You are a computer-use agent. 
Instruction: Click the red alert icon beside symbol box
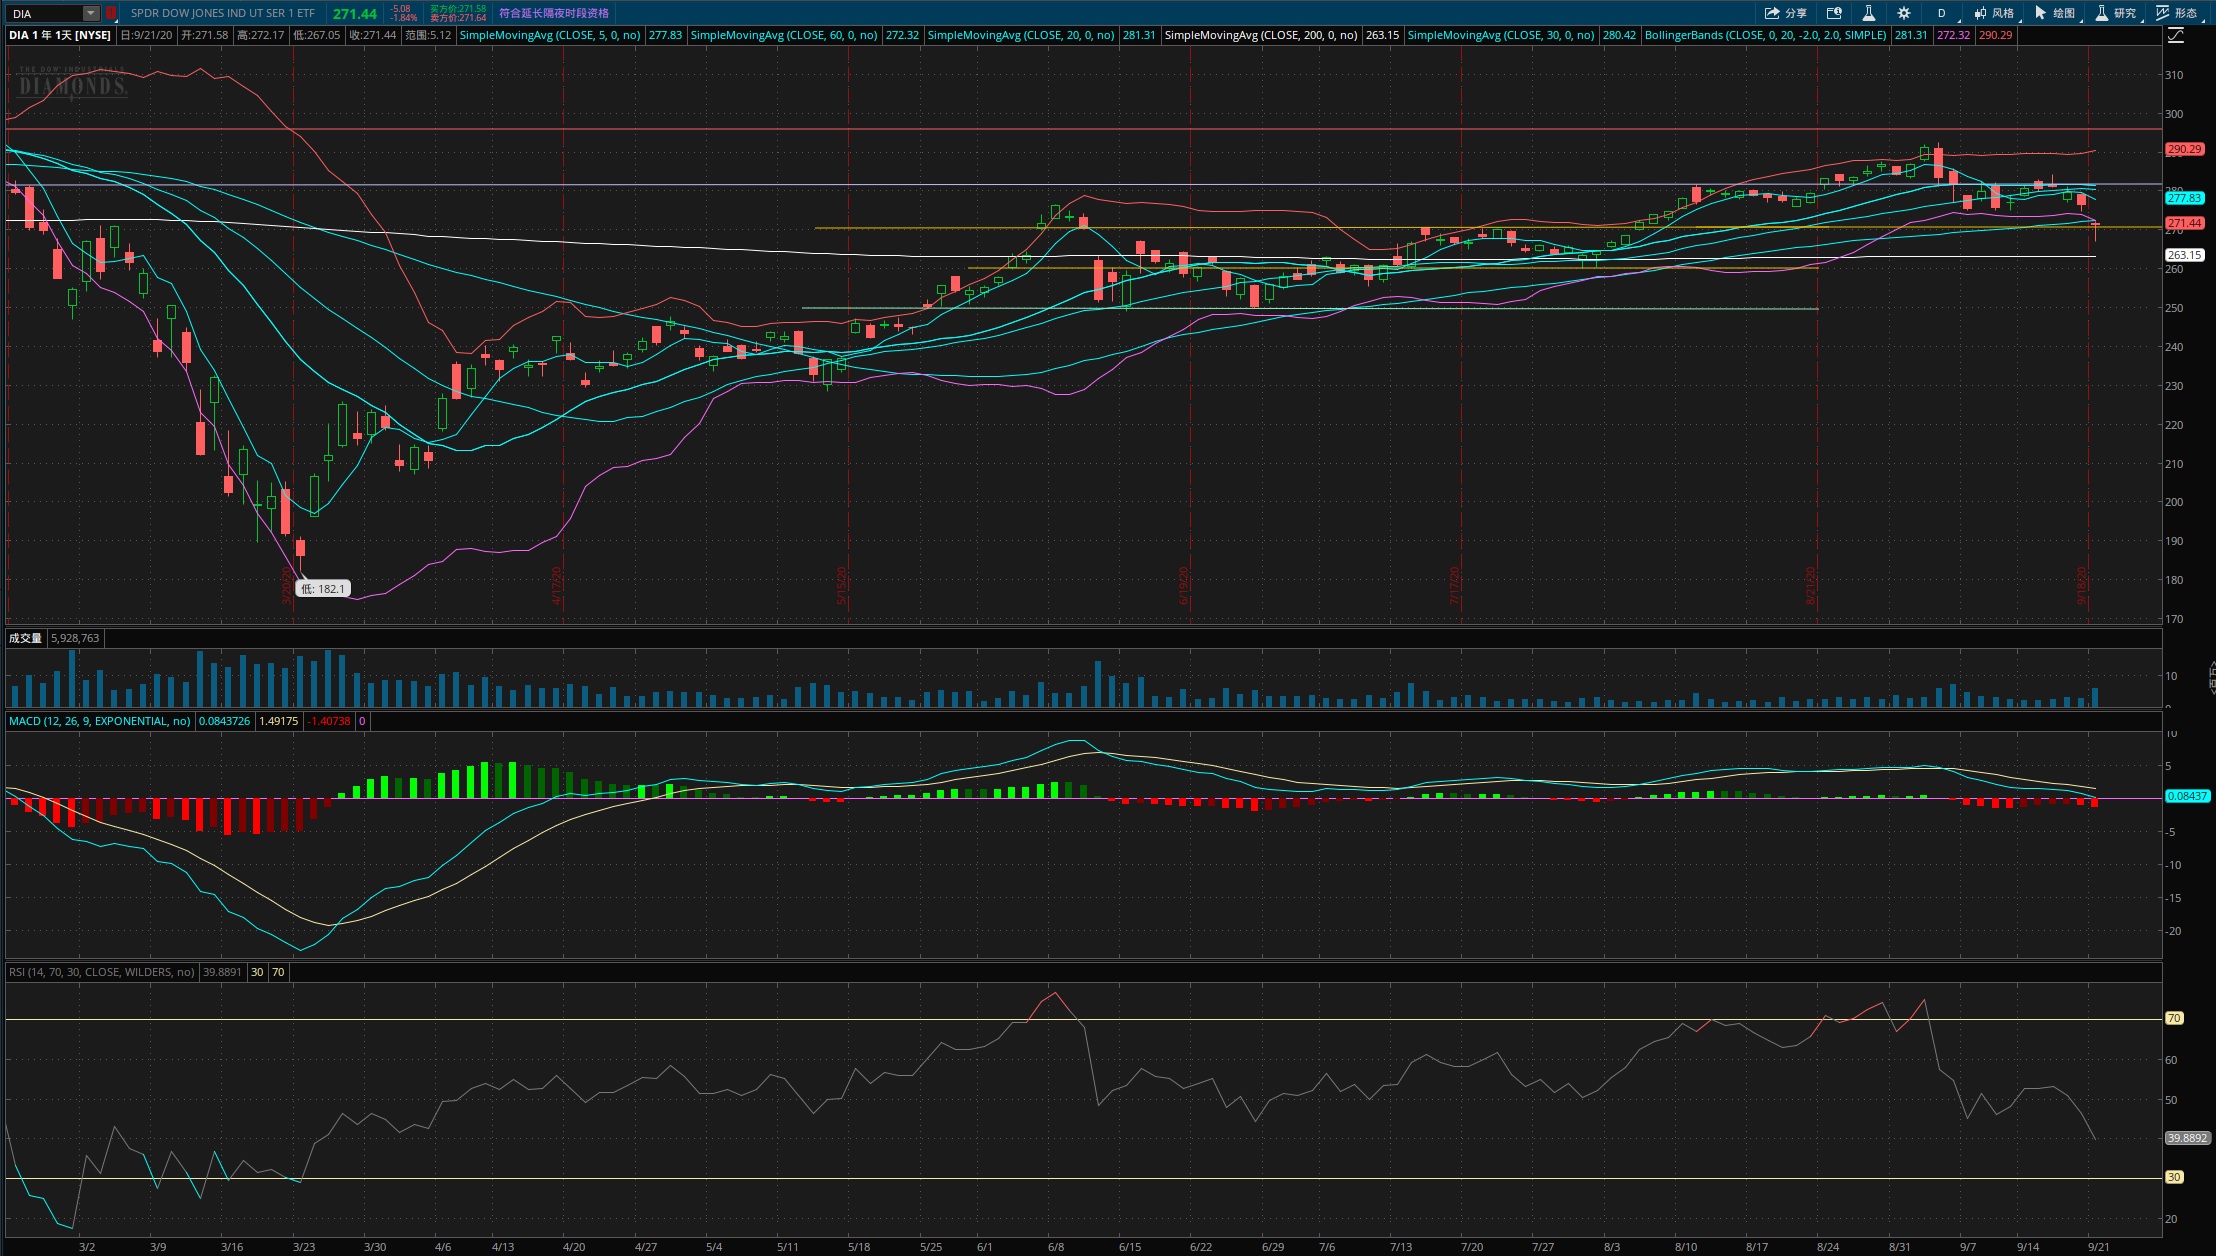pyautogui.click(x=111, y=13)
